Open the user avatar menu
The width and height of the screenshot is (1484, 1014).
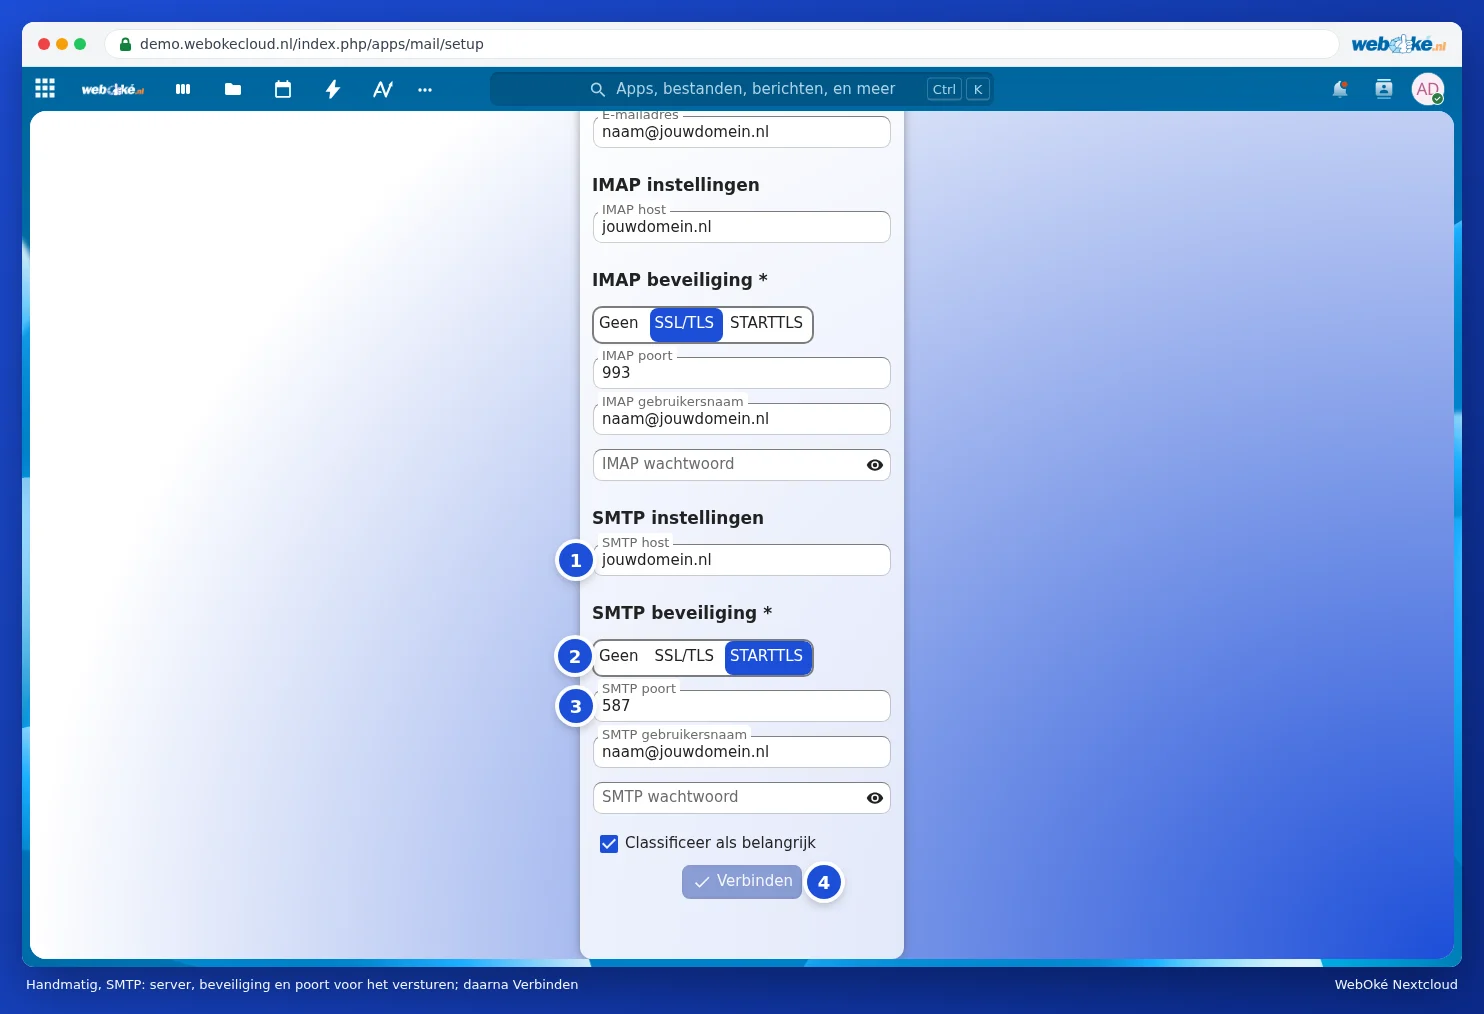tap(1428, 89)
